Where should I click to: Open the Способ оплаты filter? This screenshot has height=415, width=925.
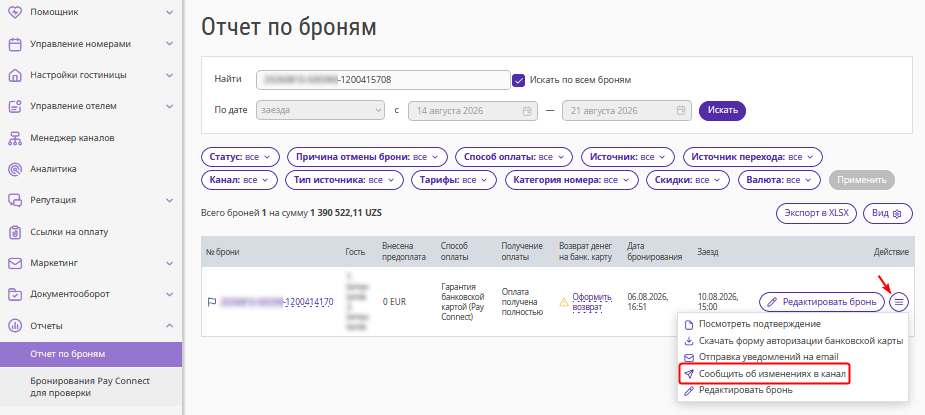514,157
